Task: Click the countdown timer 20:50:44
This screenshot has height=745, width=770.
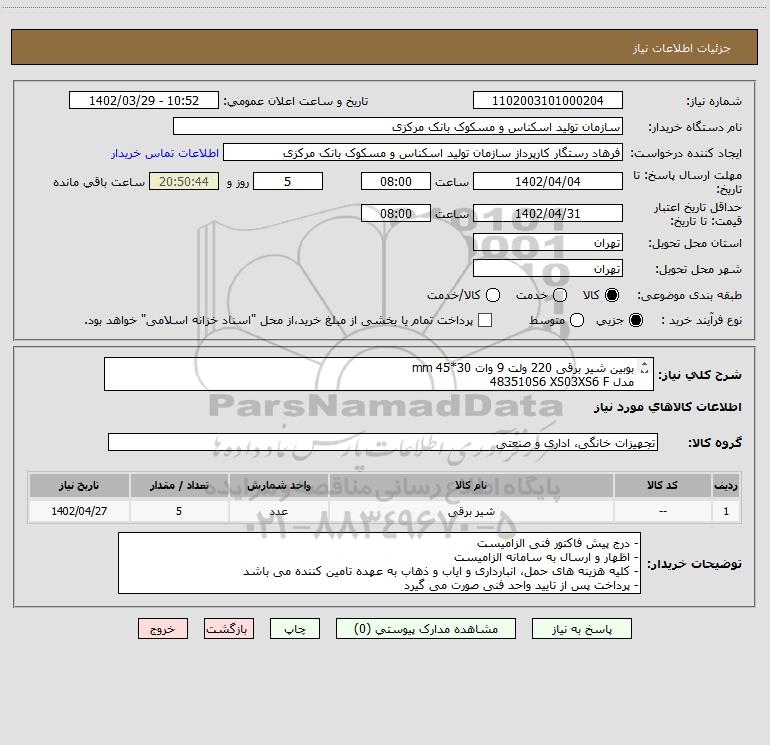Action: pos(184,182)
